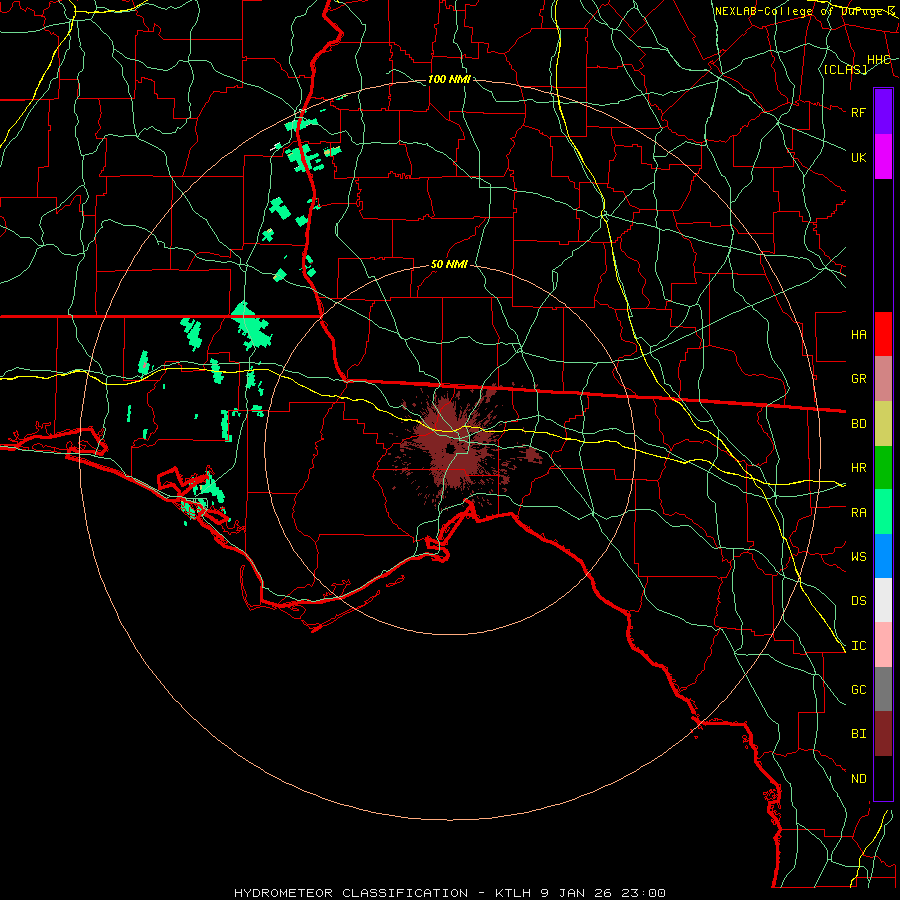Click the DS legend label

tap(859, 601)
